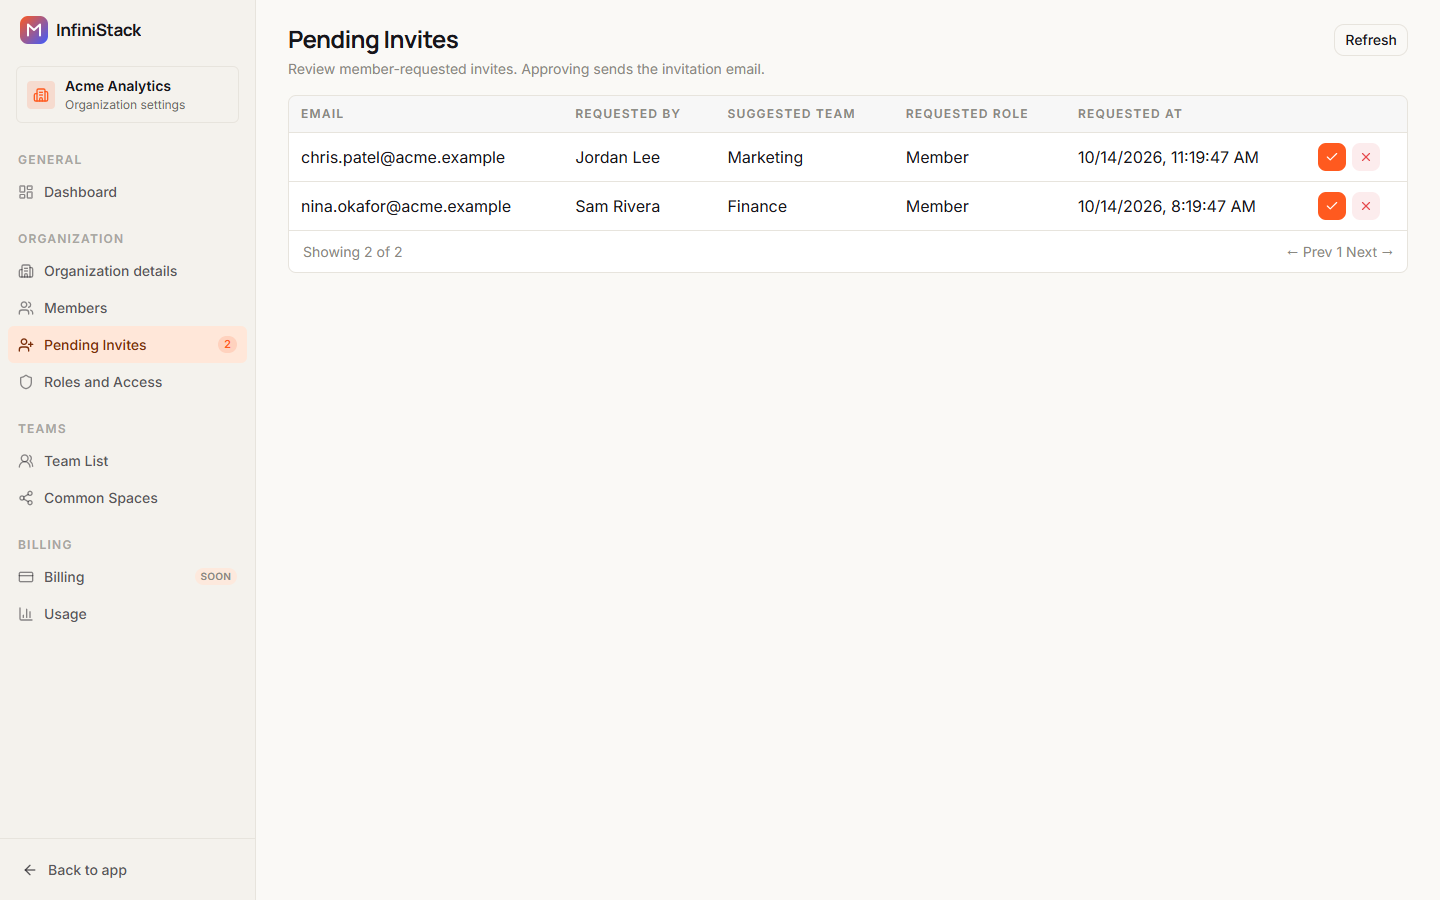Navigate to Common Spaces

point(127,498)
